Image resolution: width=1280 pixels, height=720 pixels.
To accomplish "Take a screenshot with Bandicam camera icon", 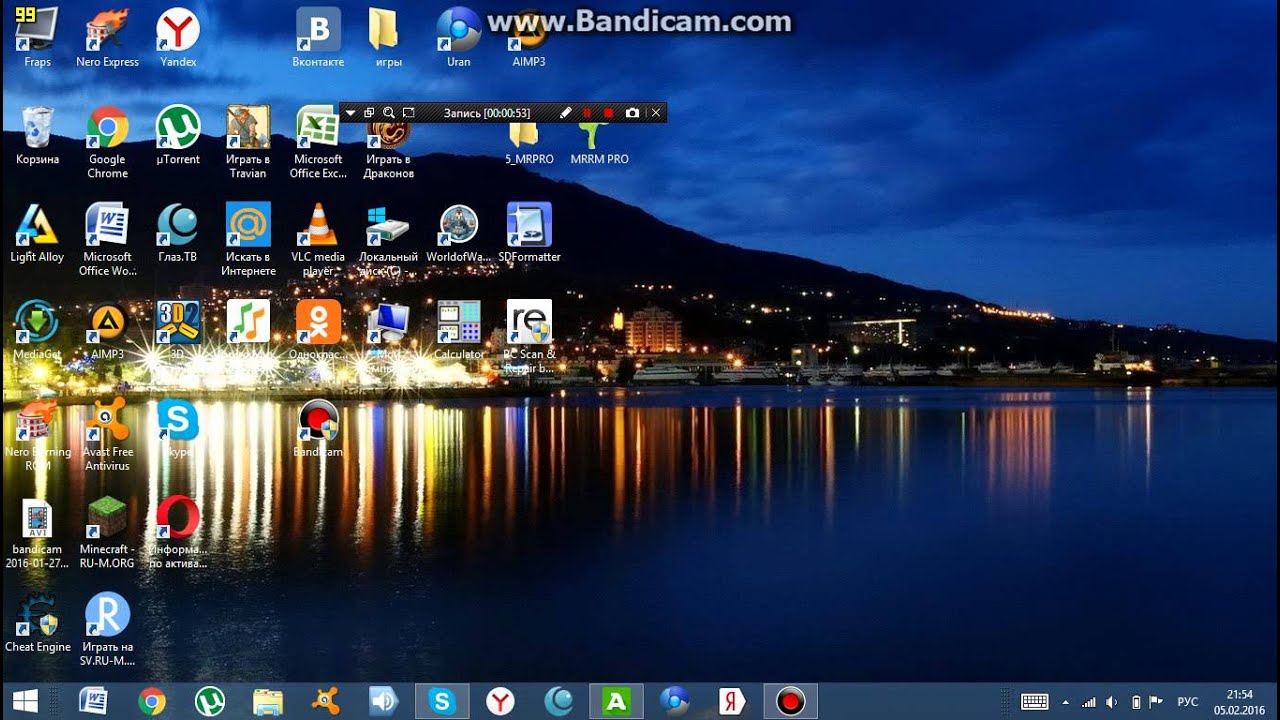I will coord(632,113).
